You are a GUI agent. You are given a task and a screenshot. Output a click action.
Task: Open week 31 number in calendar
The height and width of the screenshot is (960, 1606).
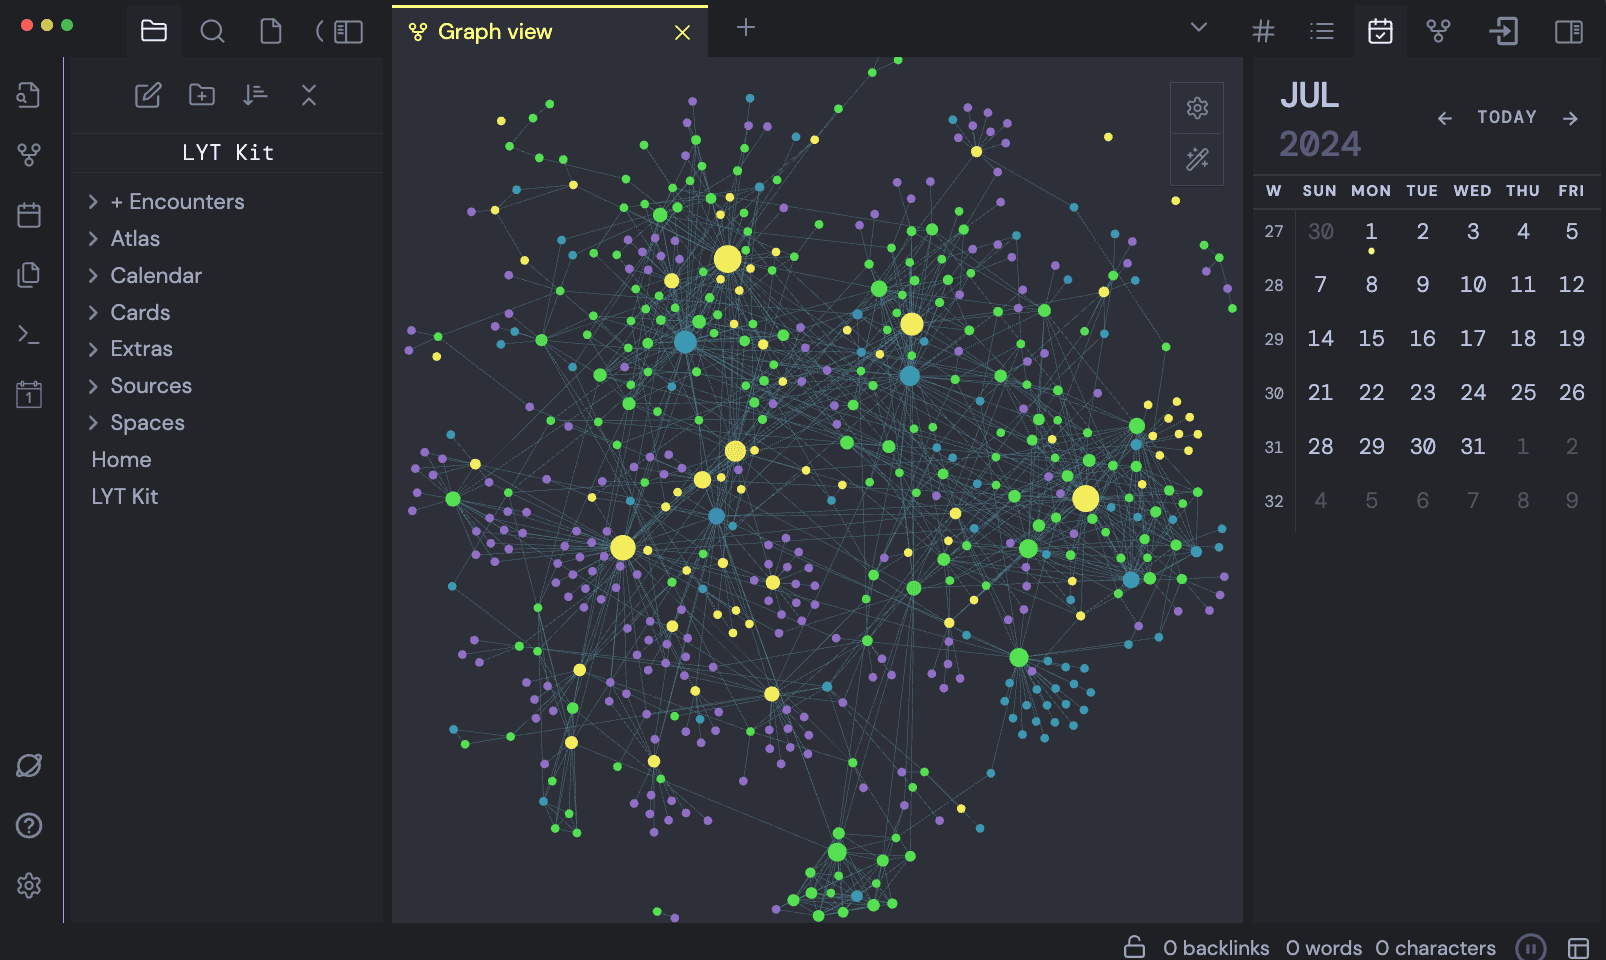tap(1274, 448)
